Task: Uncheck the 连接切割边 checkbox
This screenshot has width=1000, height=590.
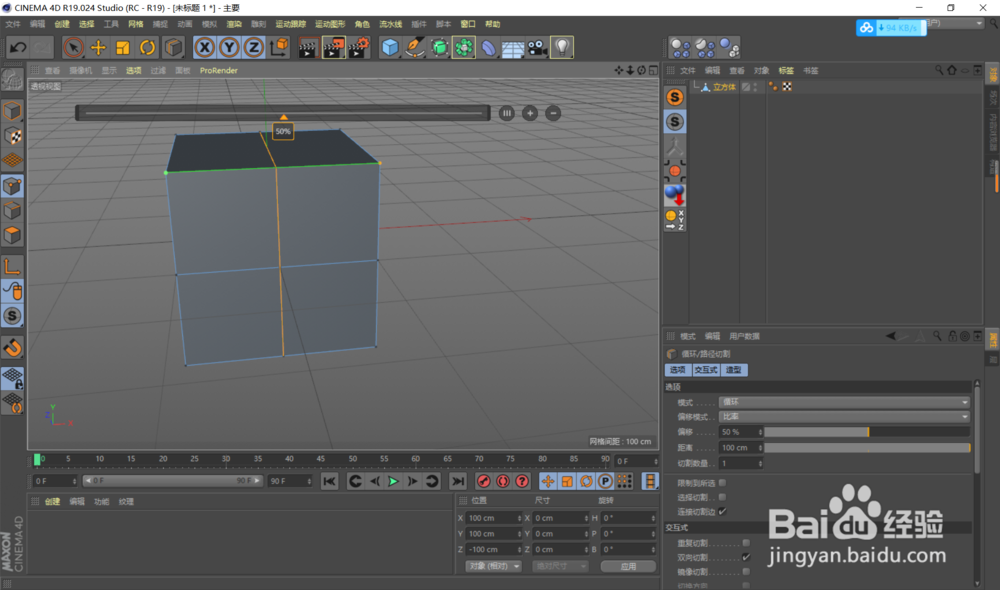Action: [x=721, y=513]
